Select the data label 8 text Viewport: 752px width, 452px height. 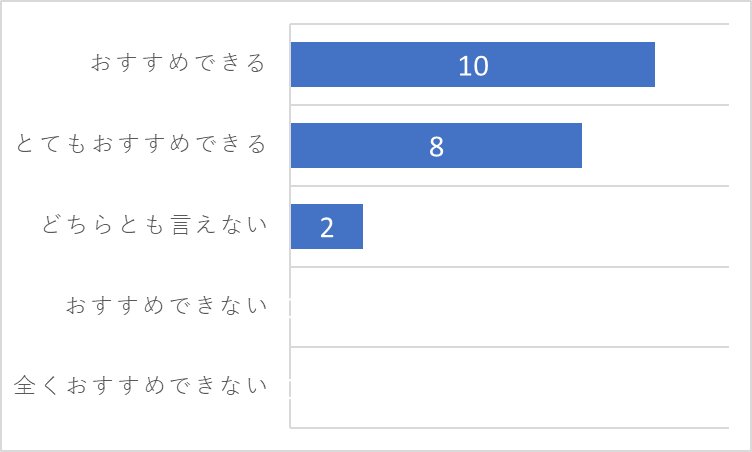tap(436, 147)
